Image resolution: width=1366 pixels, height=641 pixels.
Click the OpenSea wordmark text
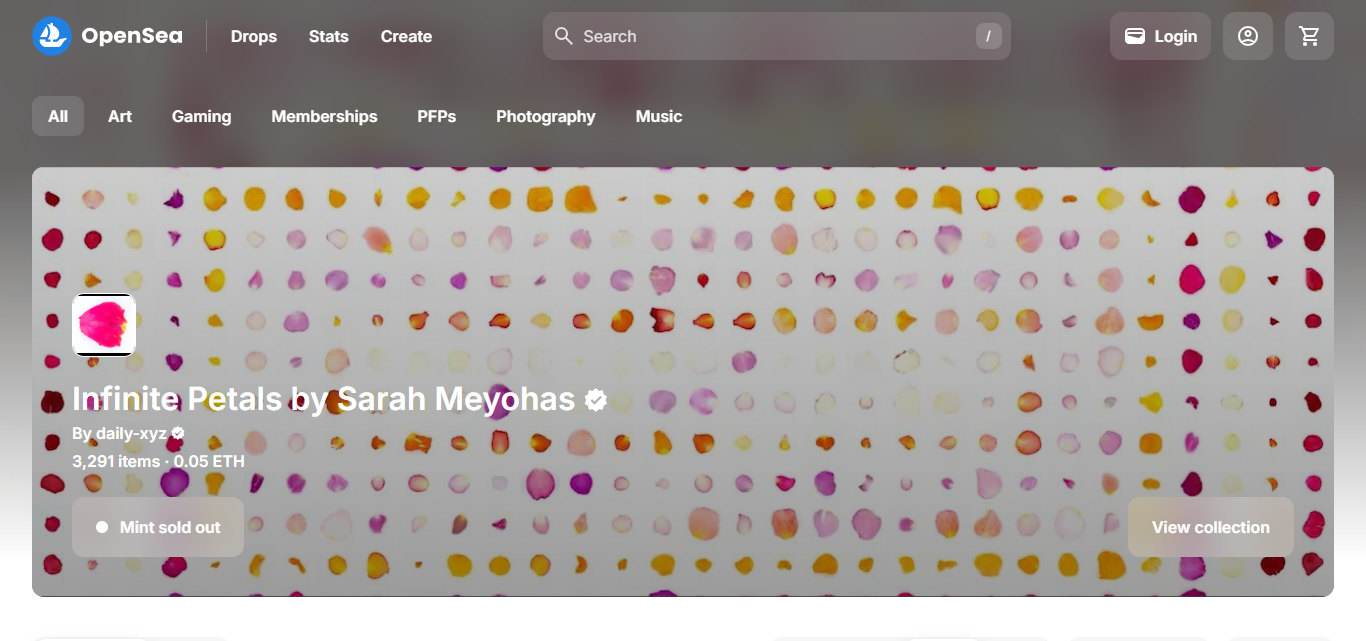(132, 36)
